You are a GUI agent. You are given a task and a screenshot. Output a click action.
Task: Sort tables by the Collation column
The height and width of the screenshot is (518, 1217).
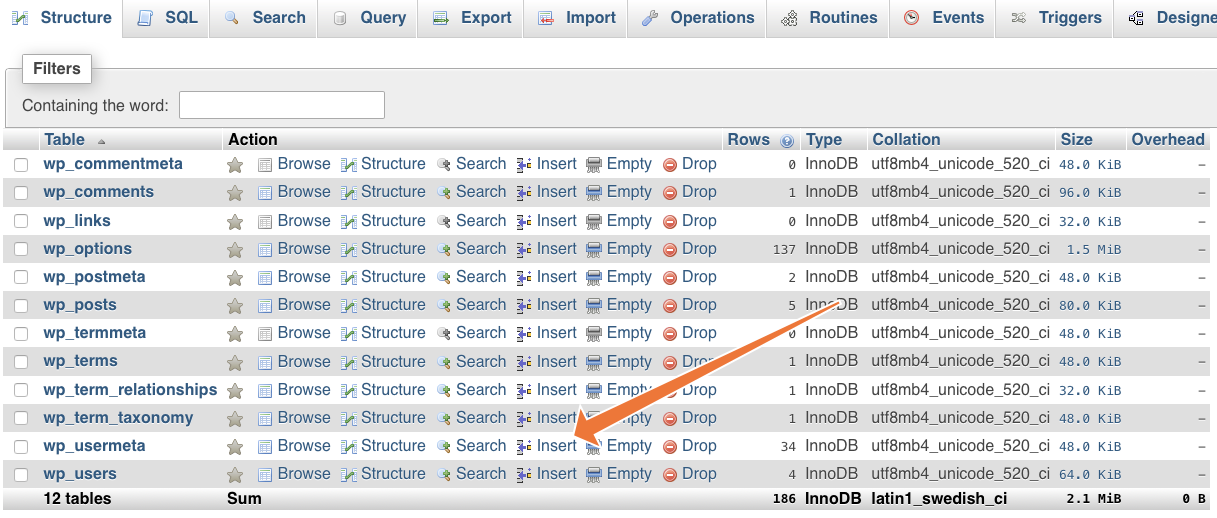click(x=906, y=140)
